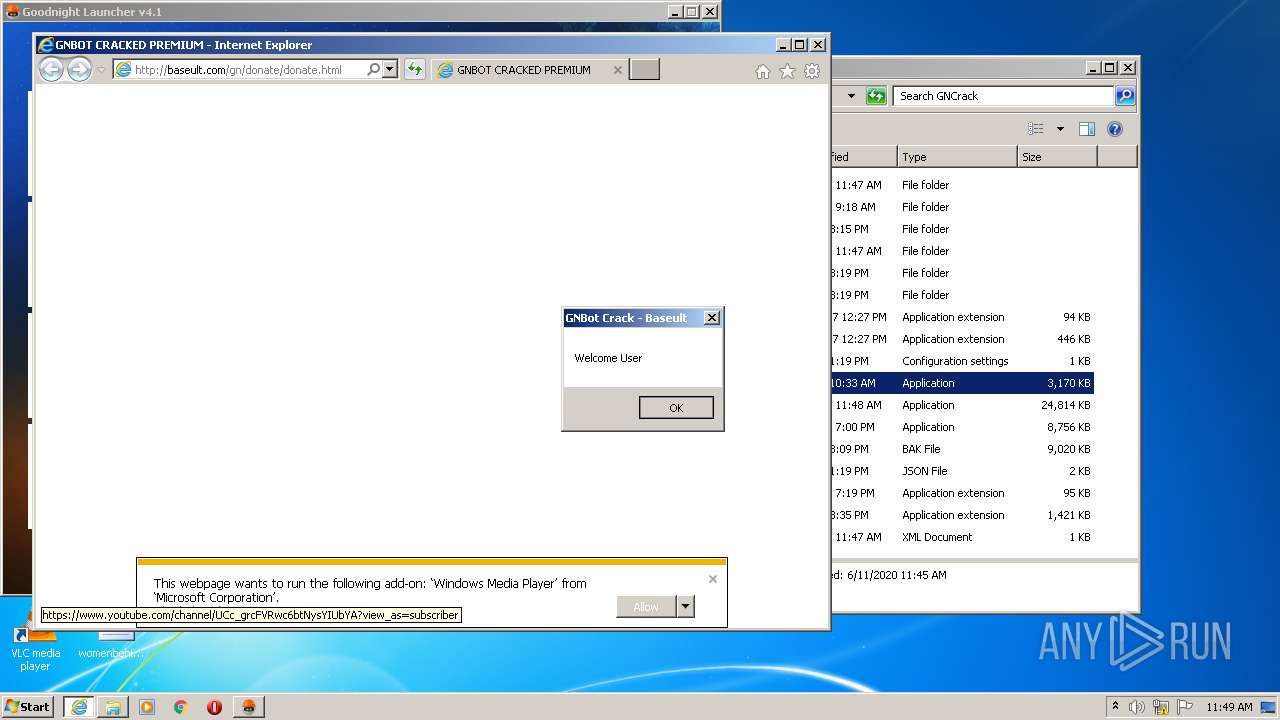The image size is (1280, 720).
Task: Toggle the Explorer preview pane icon
Action: [x=1087, y=129]
